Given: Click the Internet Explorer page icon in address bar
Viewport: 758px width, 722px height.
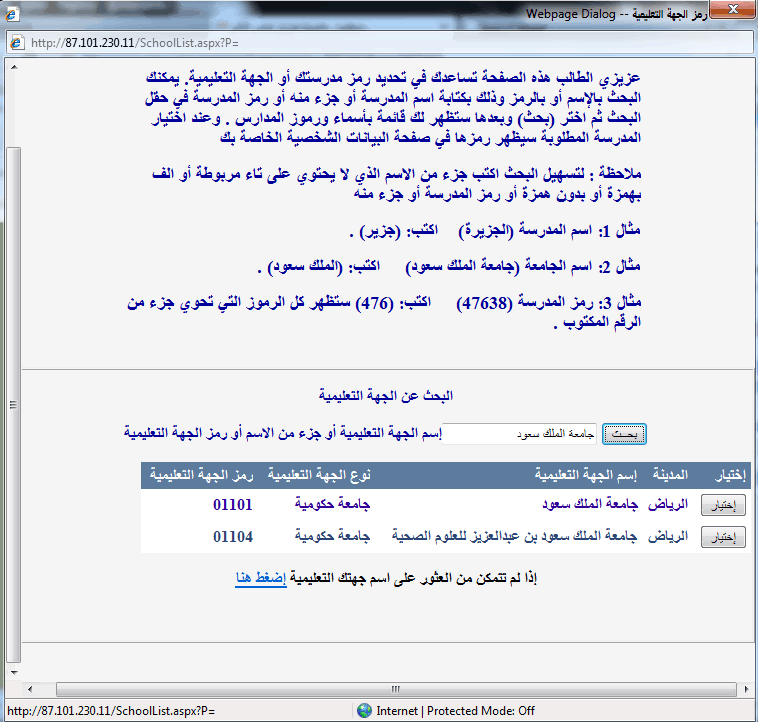Looking at the screenshot, I should click(x=17, y=43).
